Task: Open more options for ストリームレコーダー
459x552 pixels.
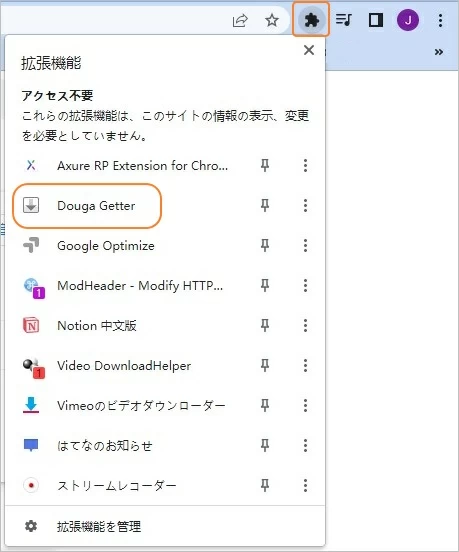Action: tap(305, 485)
